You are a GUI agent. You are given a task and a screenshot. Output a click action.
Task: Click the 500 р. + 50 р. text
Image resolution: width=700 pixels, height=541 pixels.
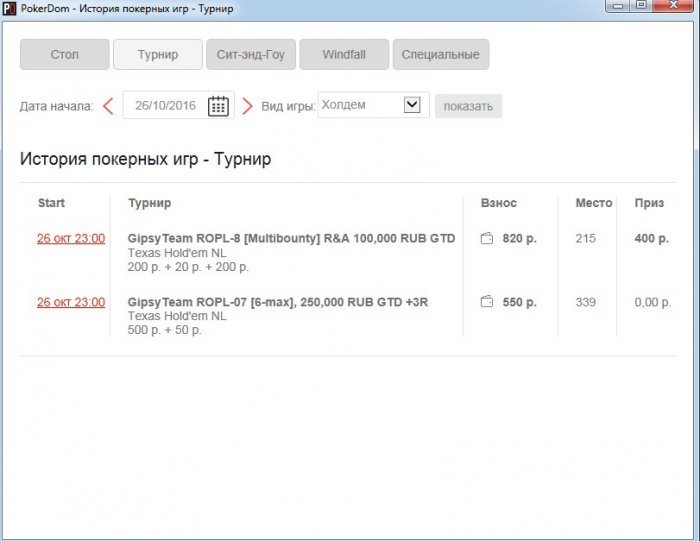[164, 330]
